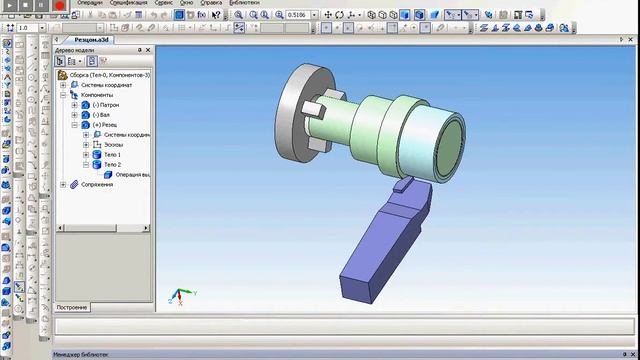Open the Окно menu
Screen dimensions: 640x360
(186, 2)
